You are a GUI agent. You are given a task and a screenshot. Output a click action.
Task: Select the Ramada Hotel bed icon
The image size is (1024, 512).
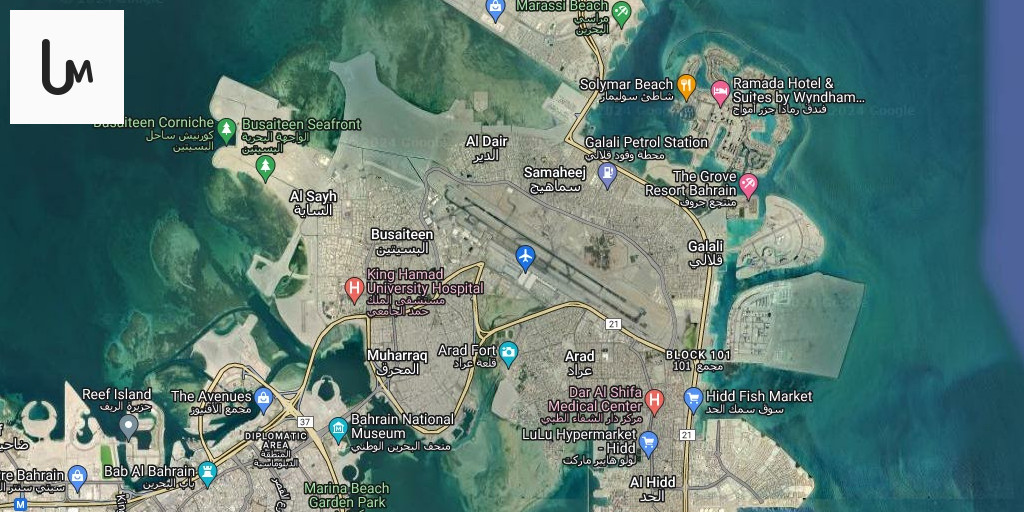point(720,92)
